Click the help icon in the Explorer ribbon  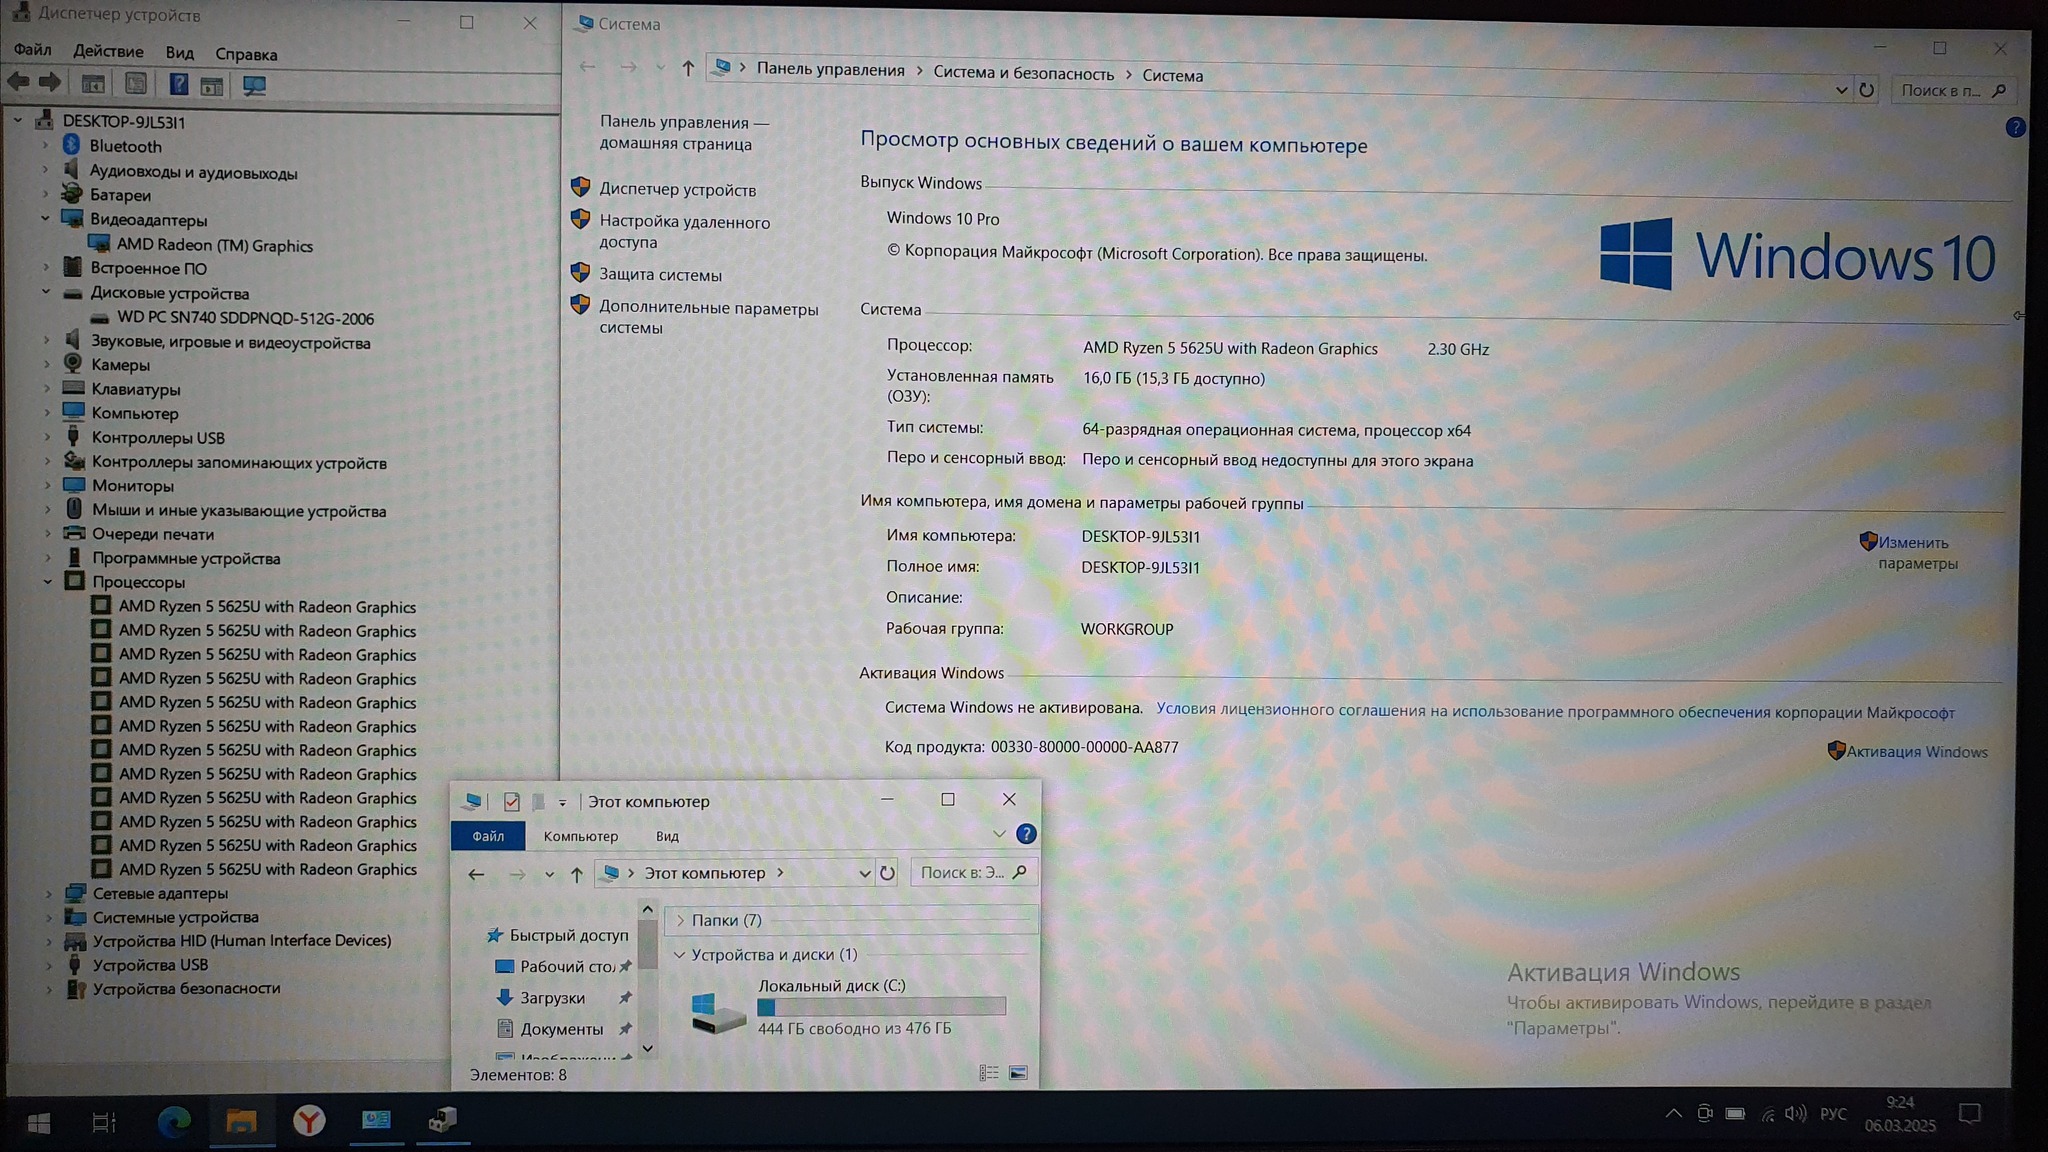[x=1026, y=834]
